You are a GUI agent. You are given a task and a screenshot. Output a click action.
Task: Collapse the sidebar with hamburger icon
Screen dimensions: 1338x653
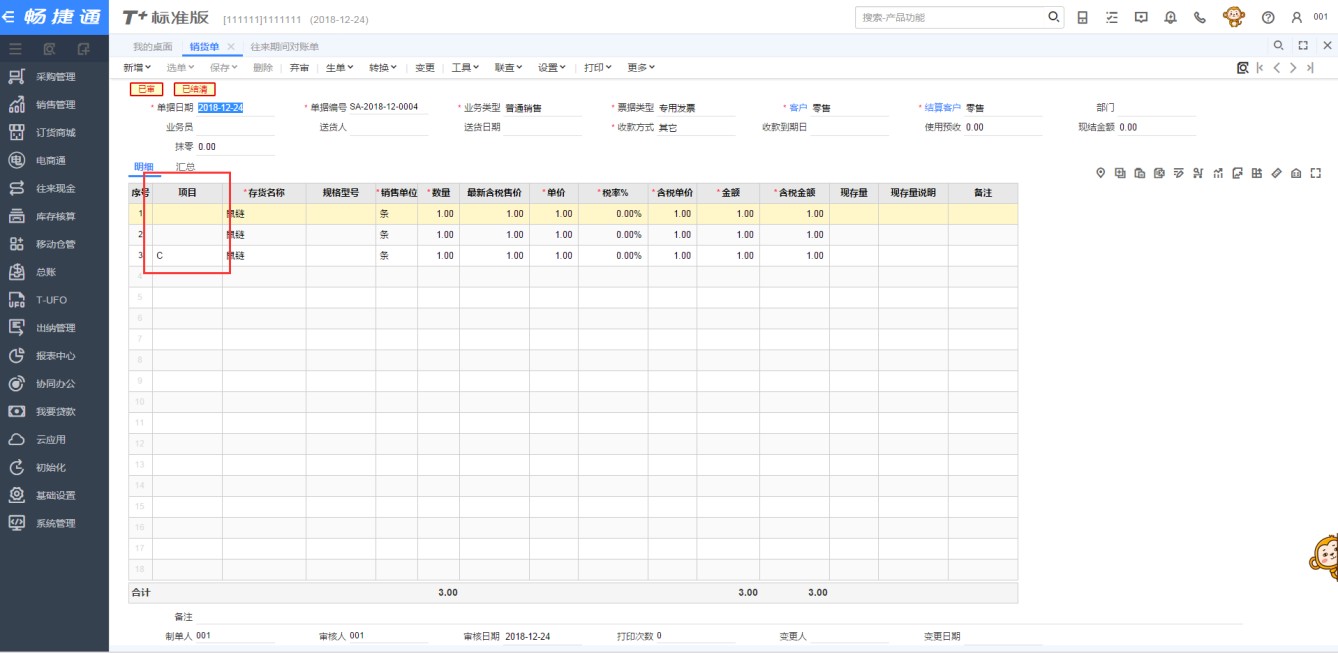[16, 48]
